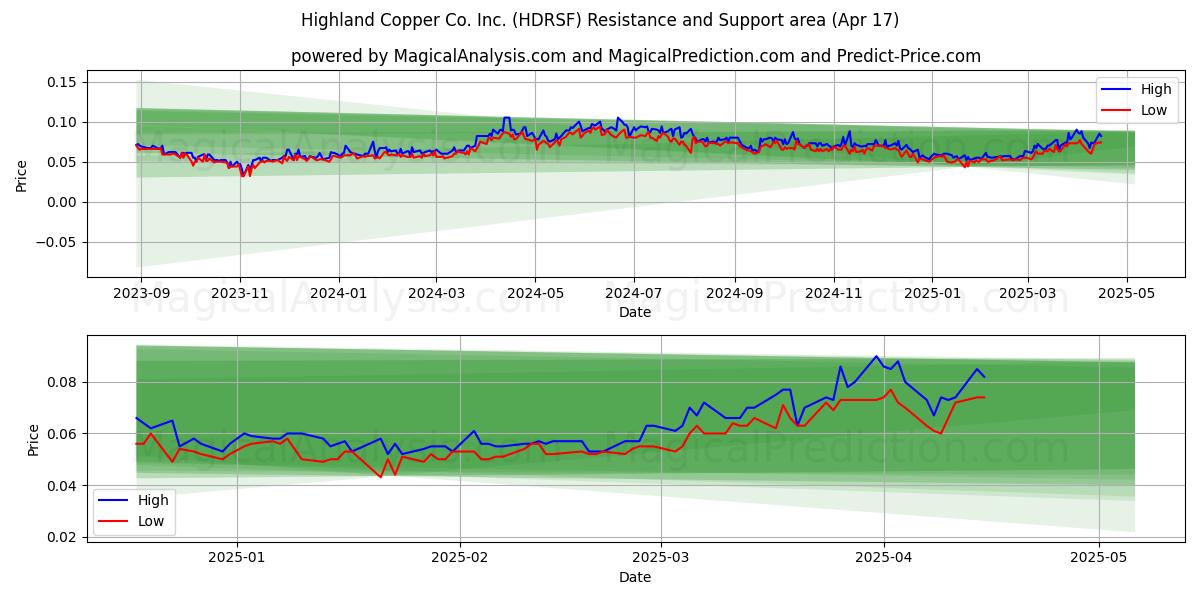The image size is (1200, 600).
Task: Click the 2023-09 tick label
Action: (x=141, y=294)
